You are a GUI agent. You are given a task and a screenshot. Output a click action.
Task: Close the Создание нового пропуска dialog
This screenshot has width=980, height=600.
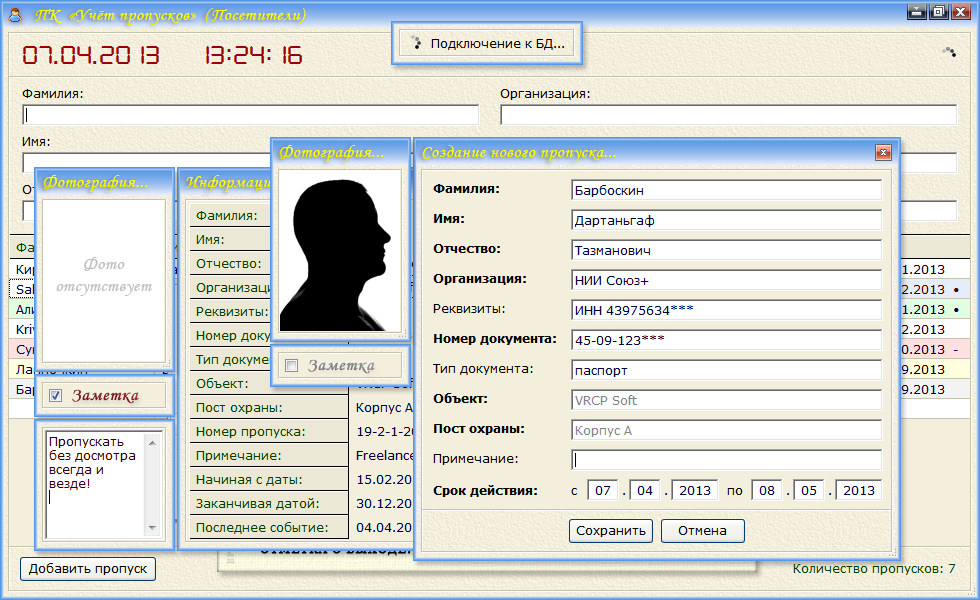[882, 152]
